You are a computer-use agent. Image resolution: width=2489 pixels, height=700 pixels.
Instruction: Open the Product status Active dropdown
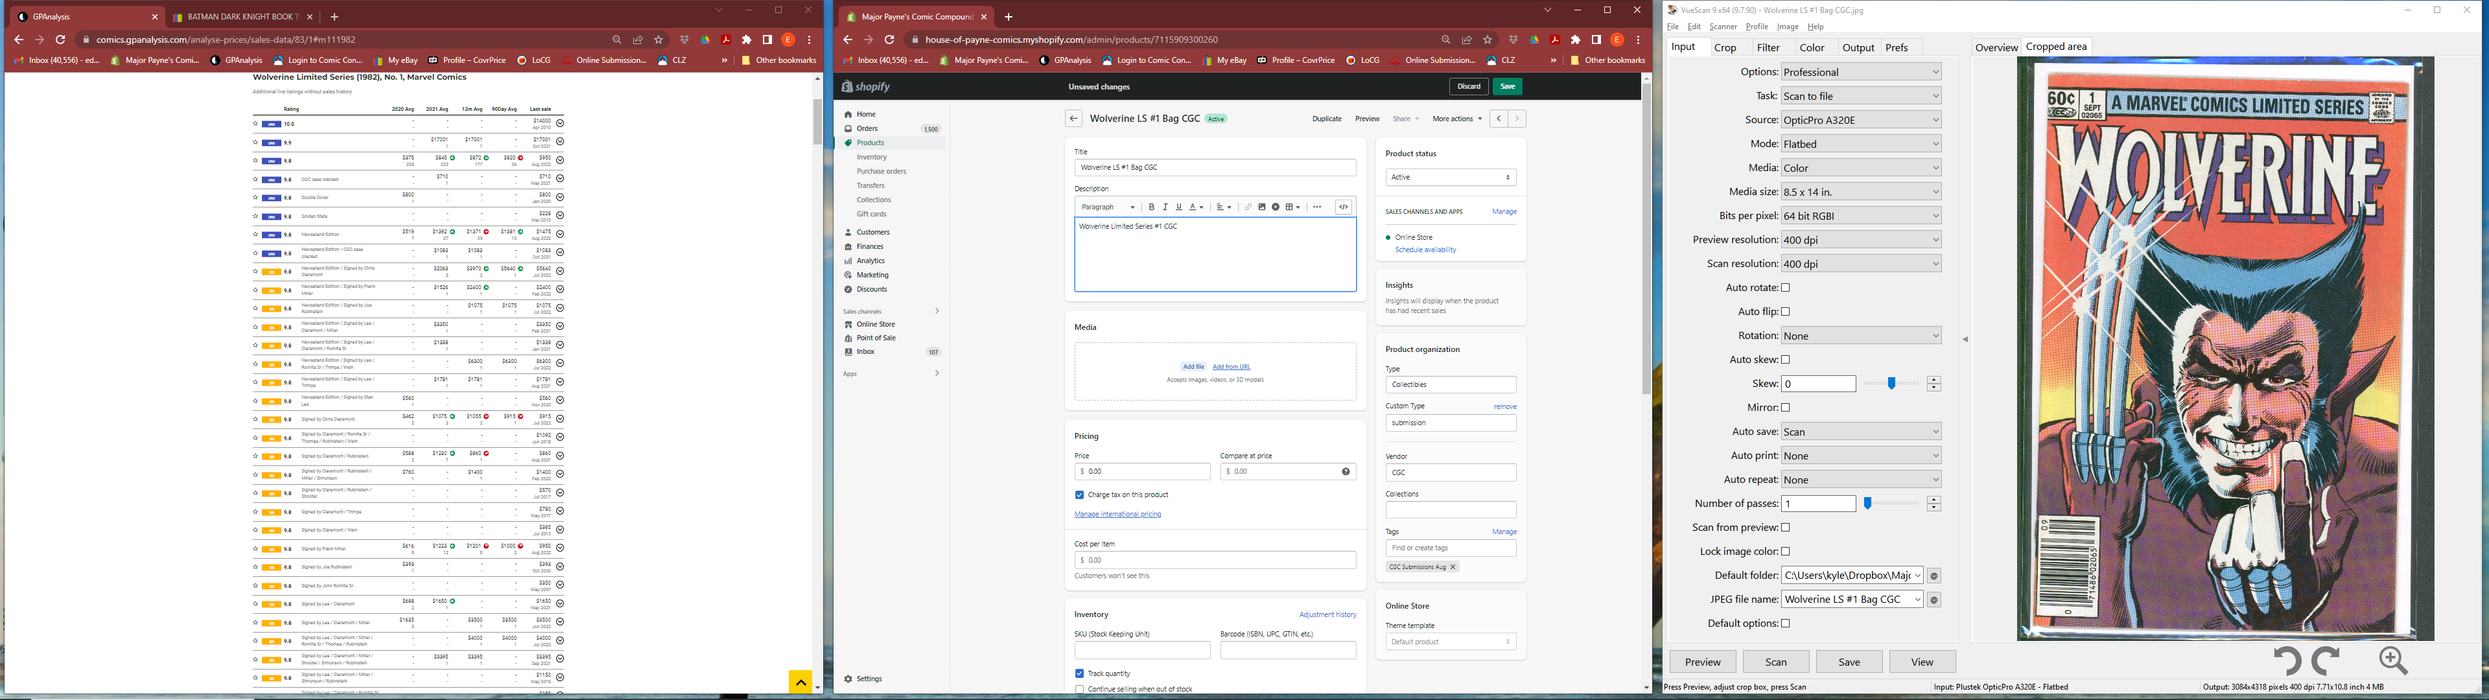[x=1450, y=177]
